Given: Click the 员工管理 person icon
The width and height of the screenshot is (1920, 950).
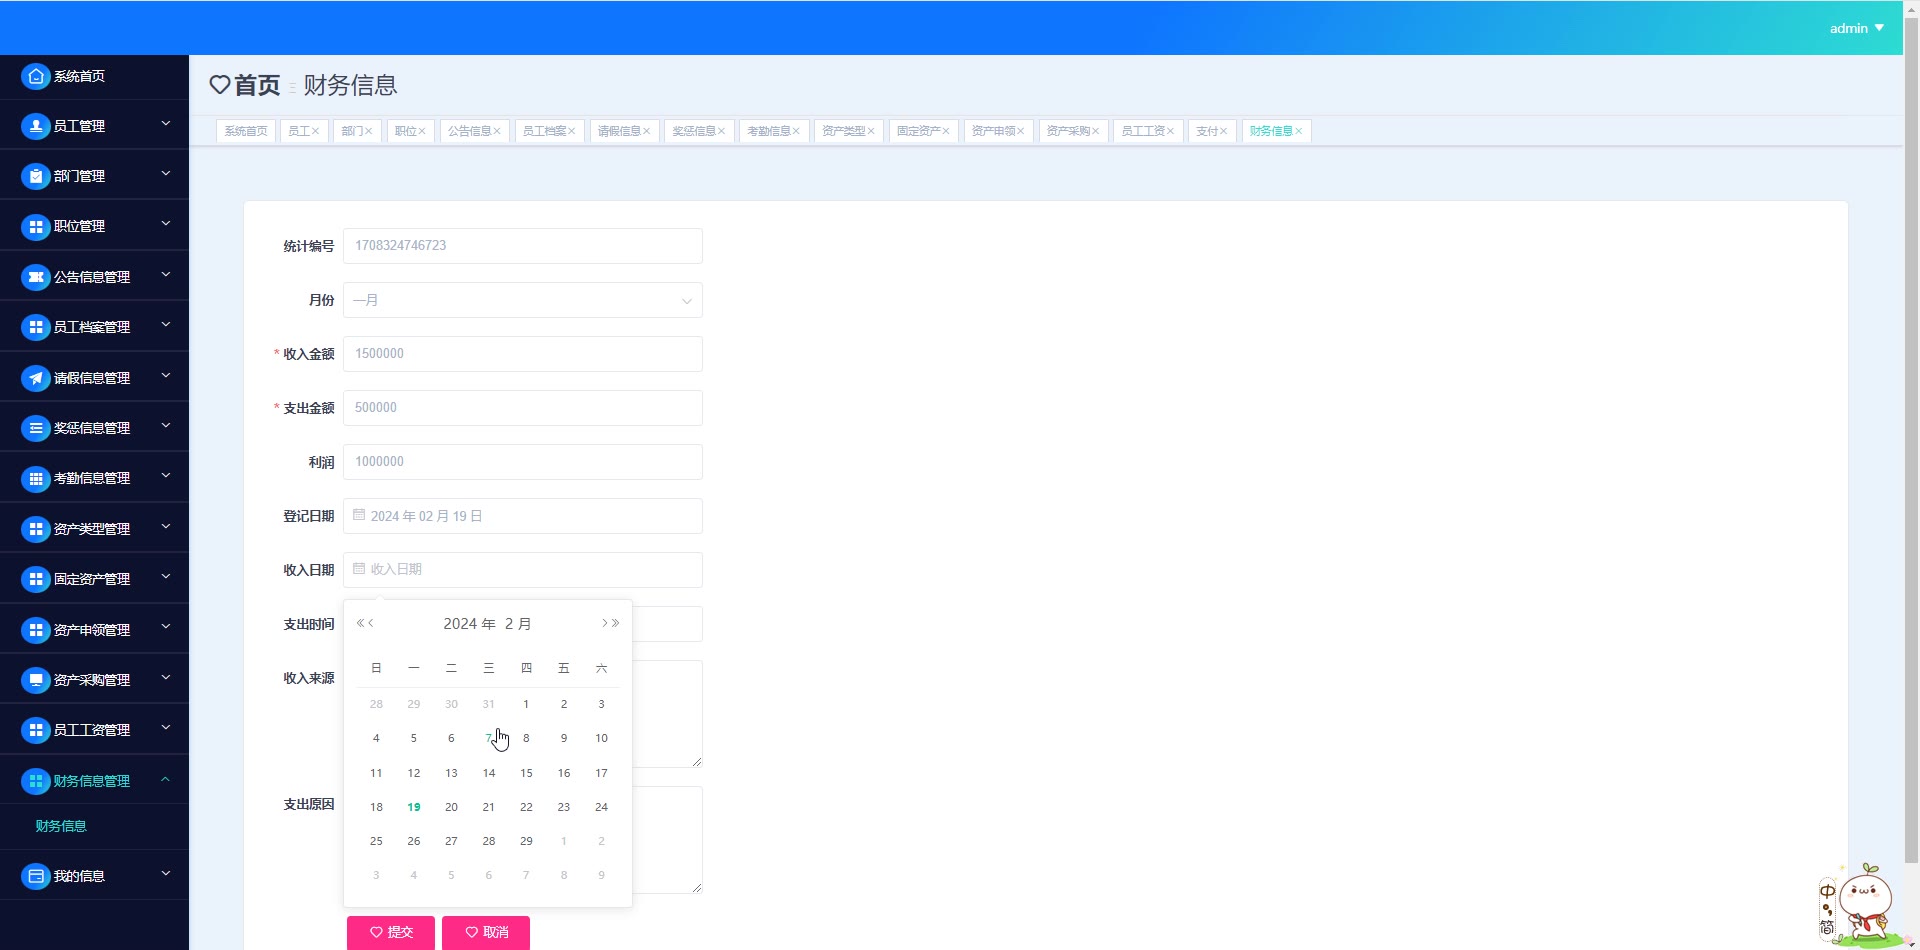Looking at the screenshot, I should (36, 126).
